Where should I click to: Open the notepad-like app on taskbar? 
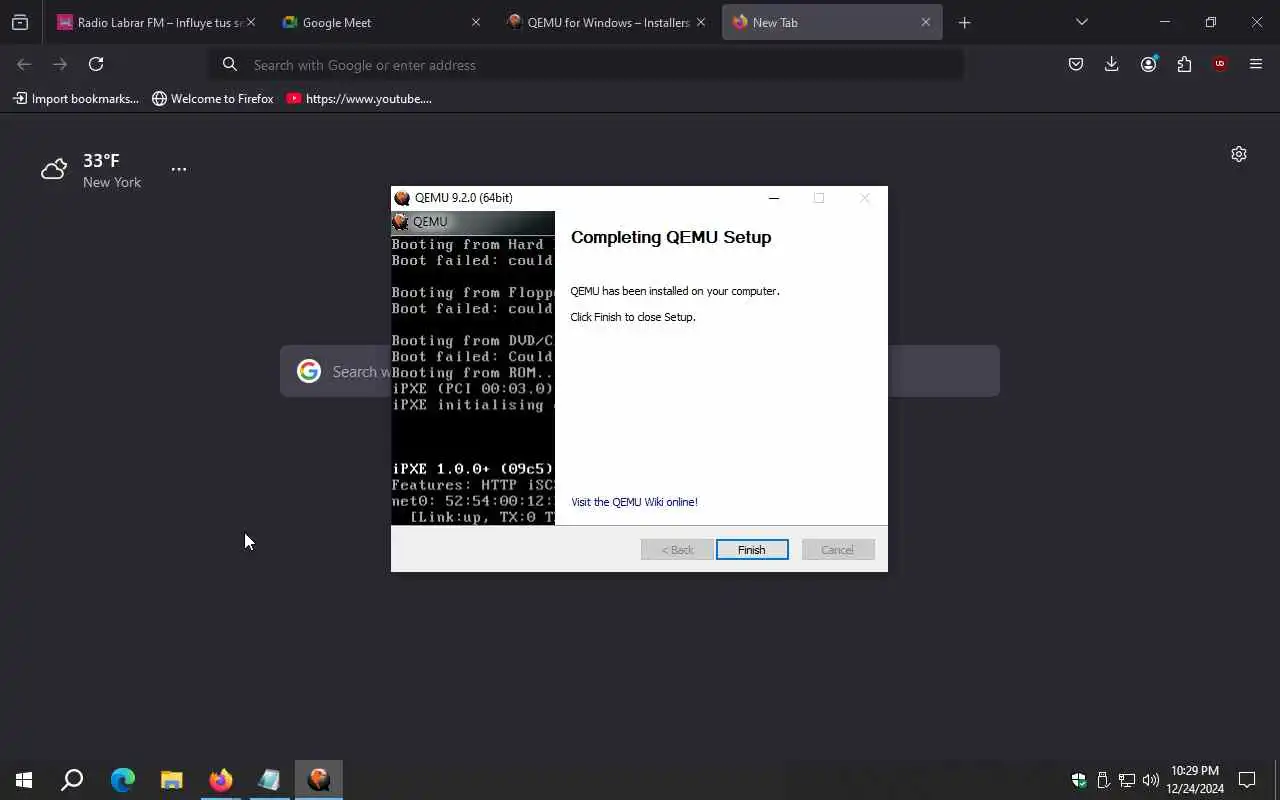click(269, 780)
